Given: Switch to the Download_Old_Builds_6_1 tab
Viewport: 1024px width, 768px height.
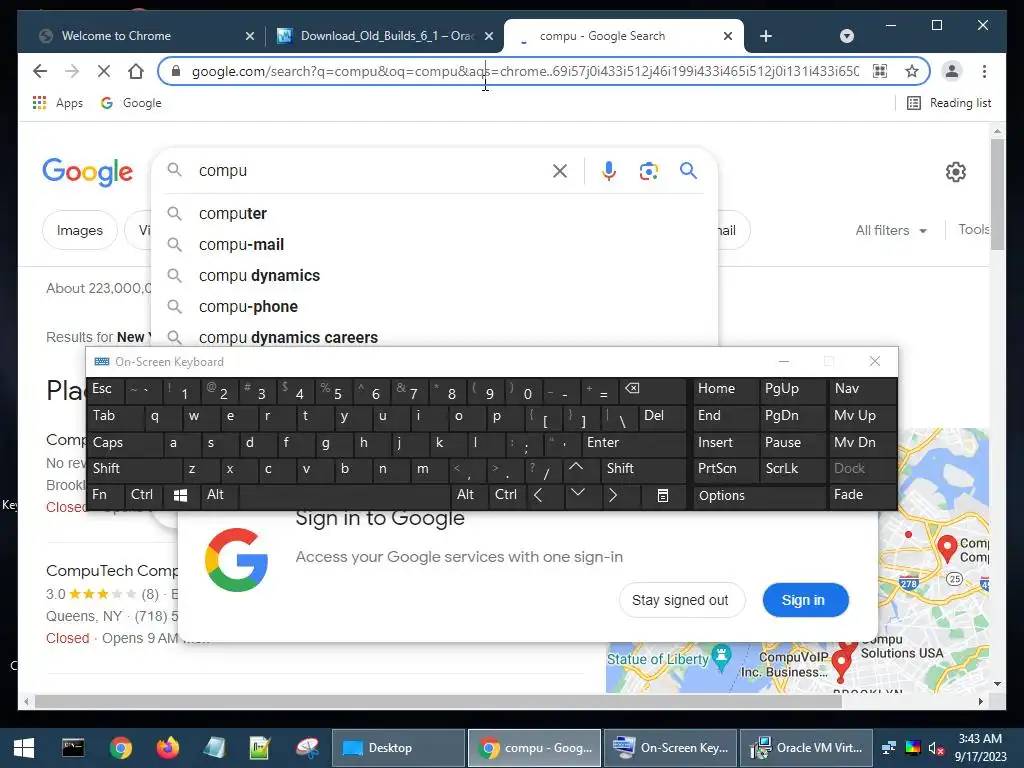Looking at the screenshot, I should pos(387,36).
